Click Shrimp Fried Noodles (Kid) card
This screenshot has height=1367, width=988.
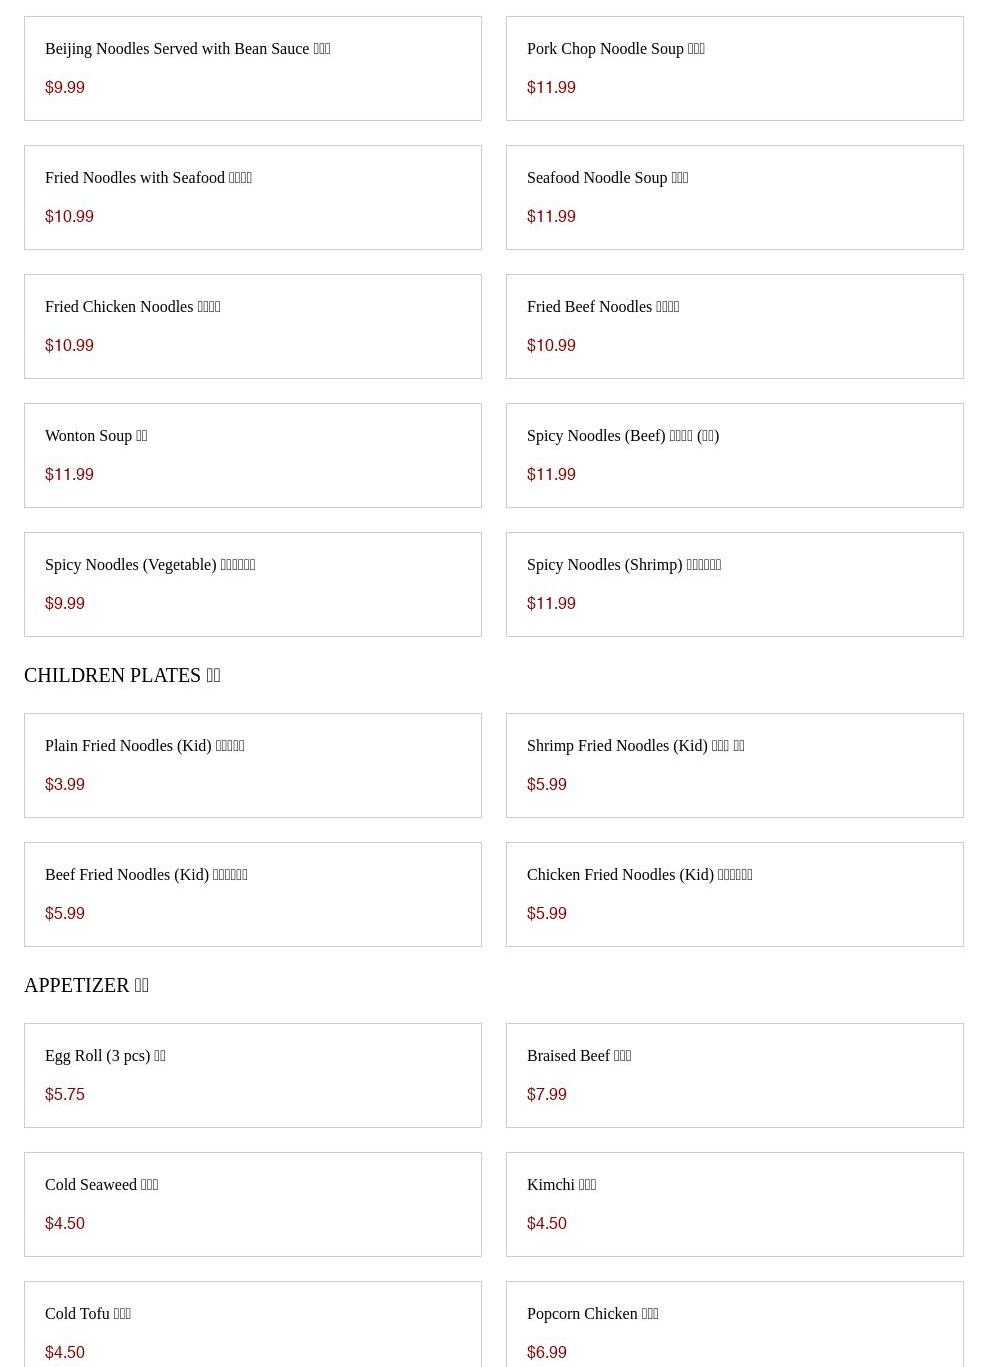coord(734,765)
